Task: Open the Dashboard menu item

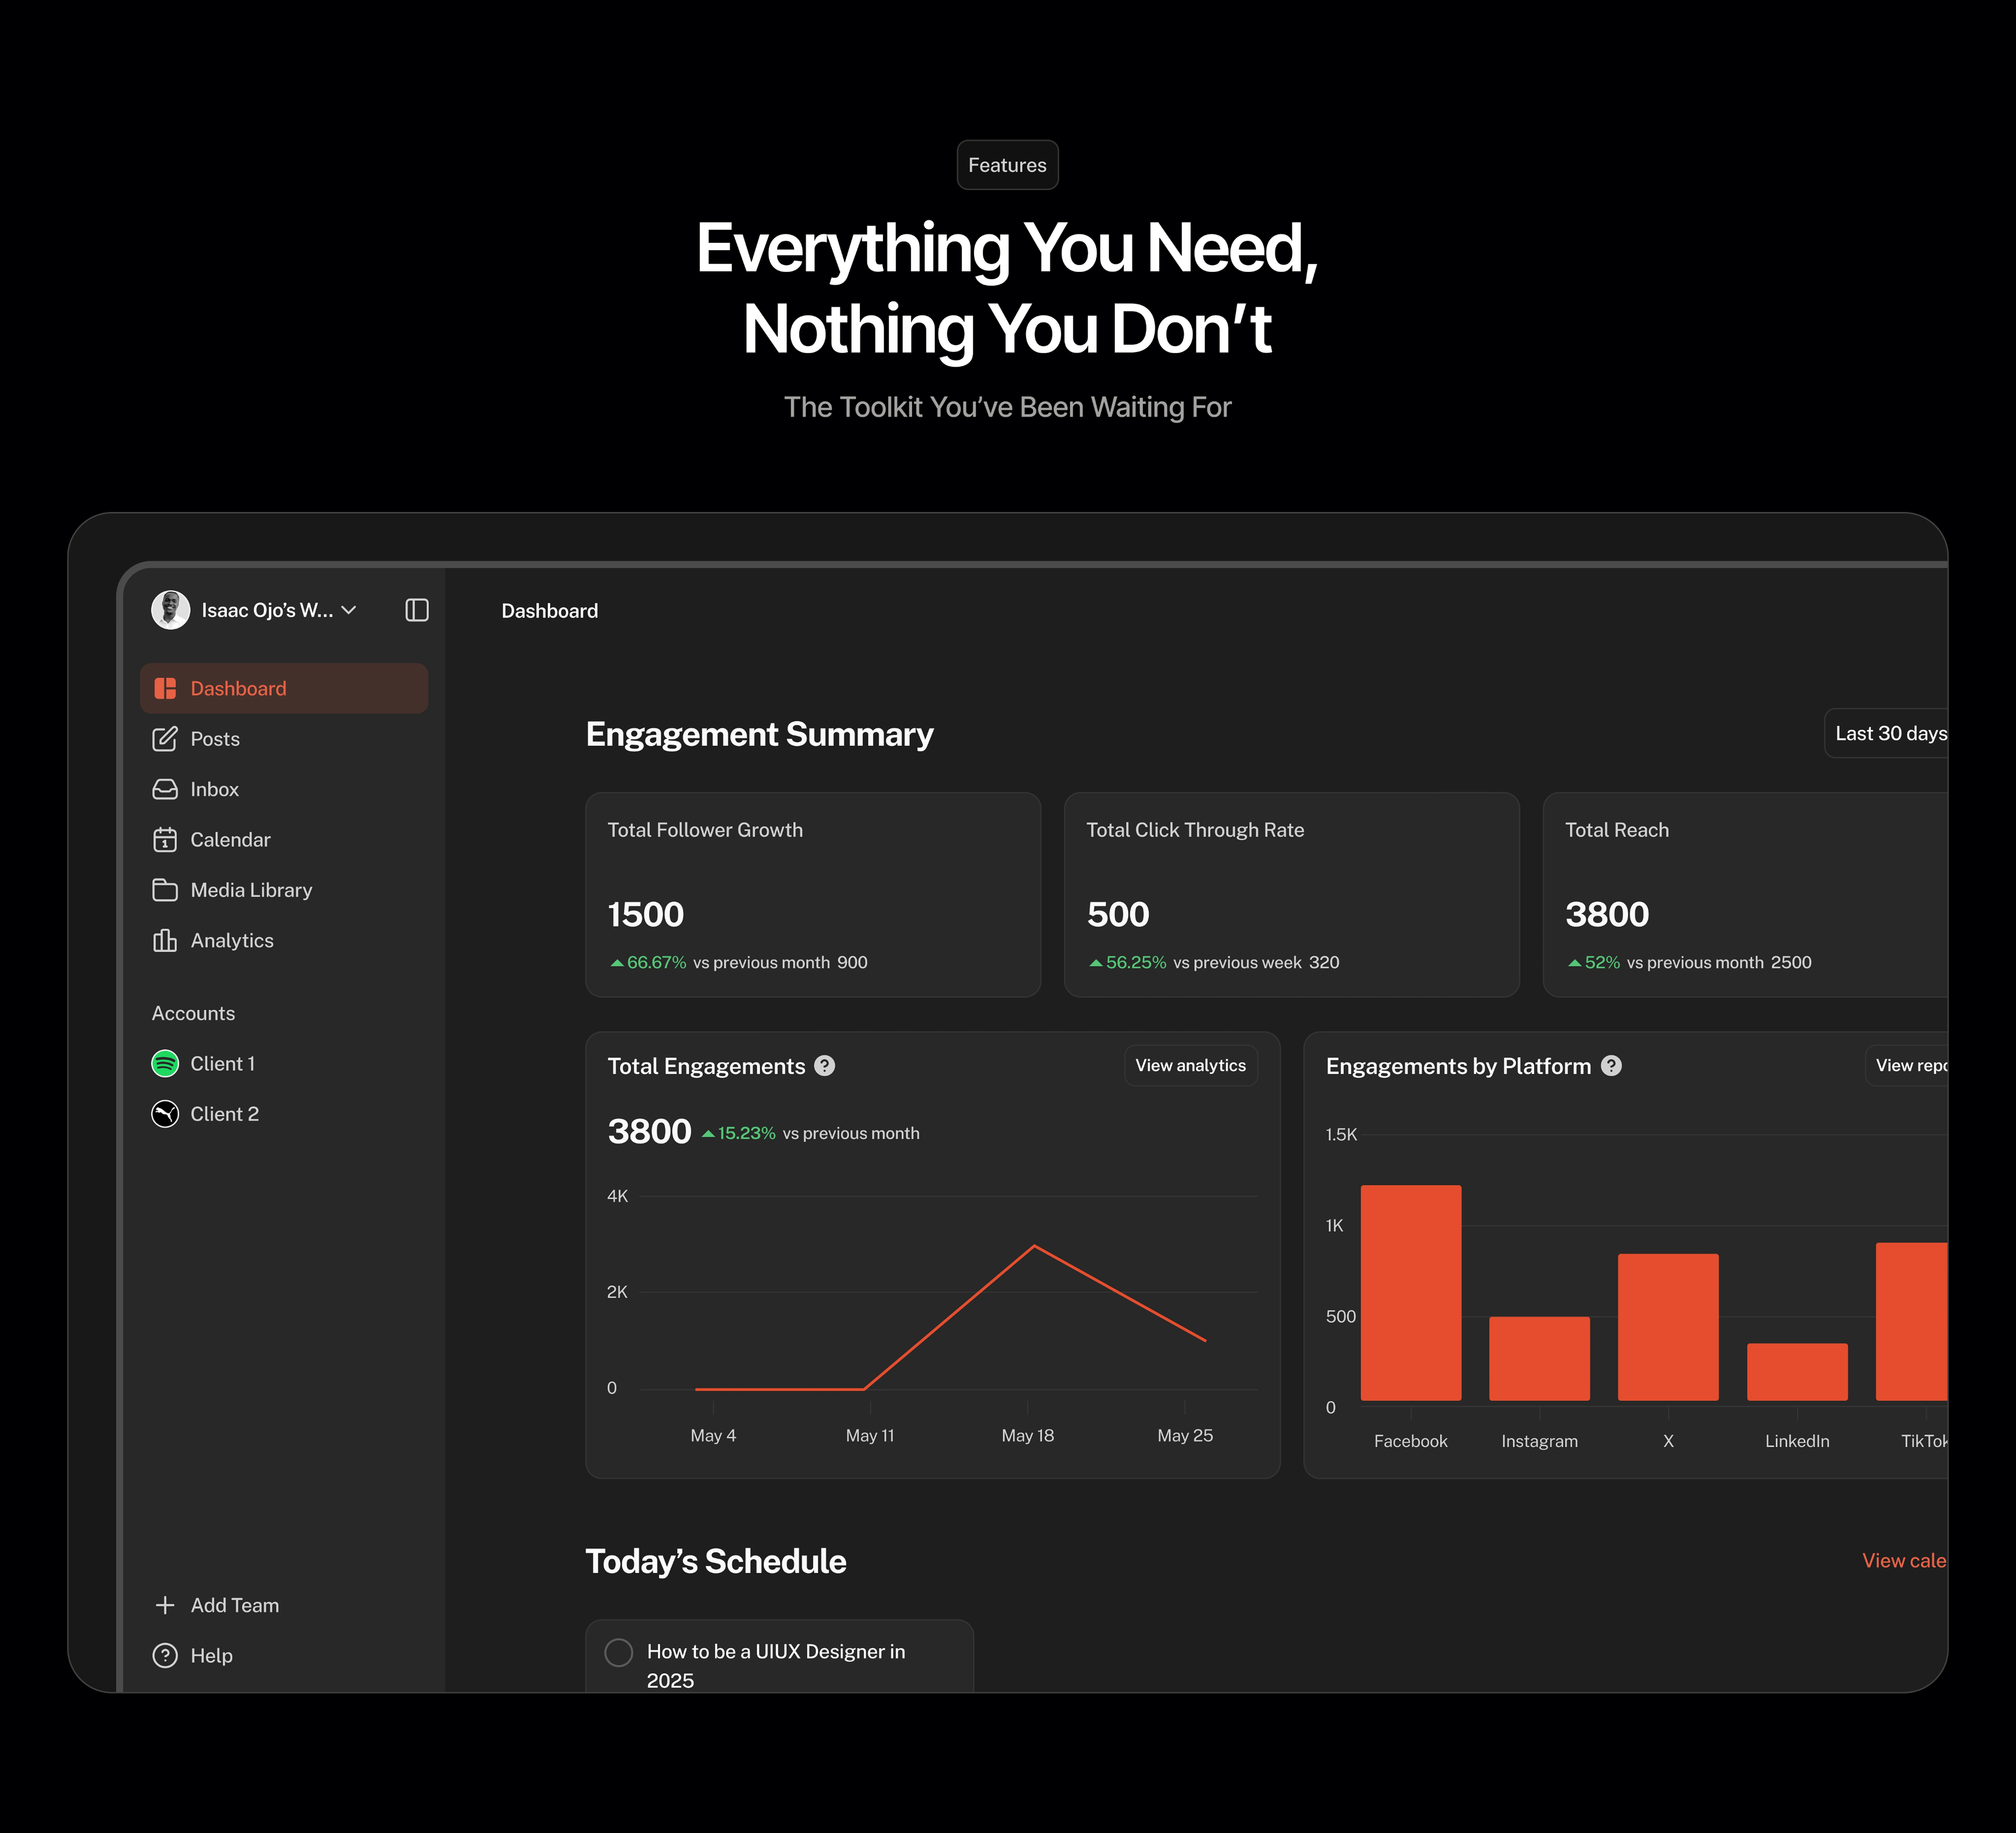Action: tap(284, 688)
